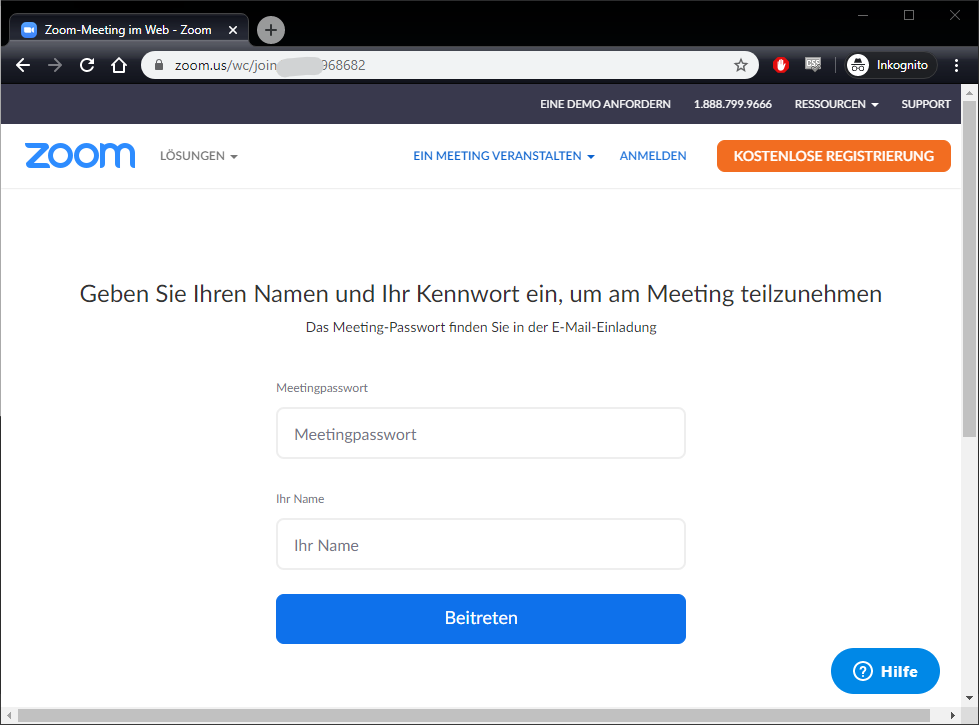Open Chrome three-dot menu
Image resolution: width=979 pixels, height=725 pixels.
(957, 65)
